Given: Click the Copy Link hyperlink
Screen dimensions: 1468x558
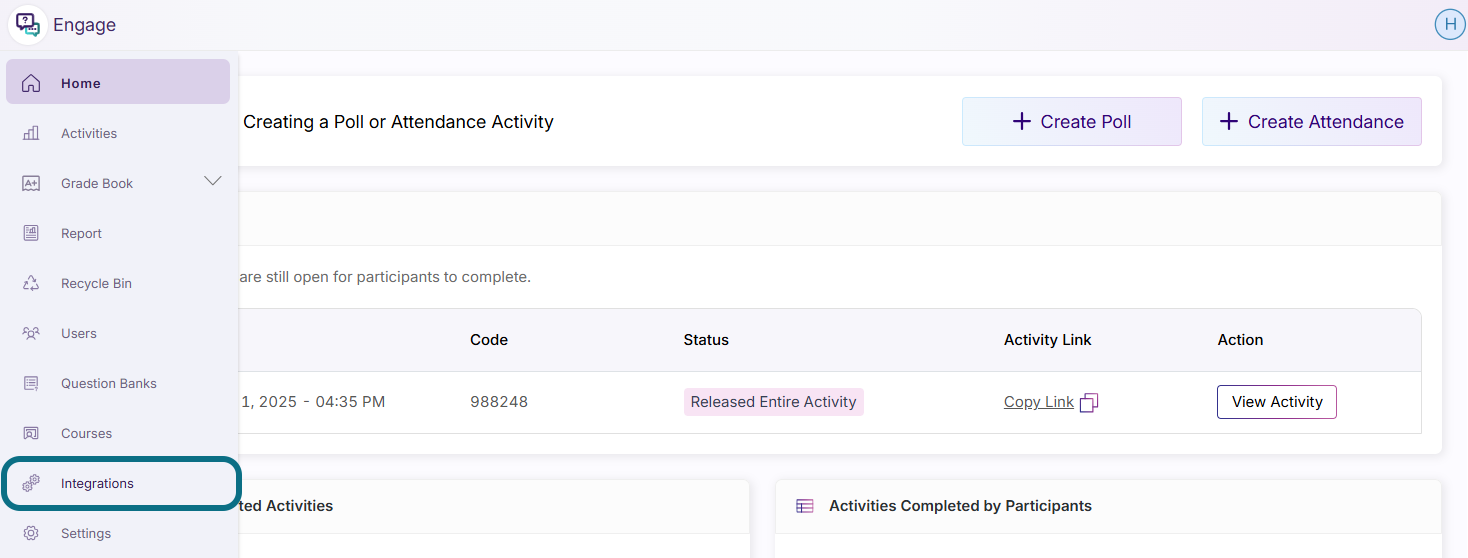Looking at the screenshot, I should (1039, 402).
